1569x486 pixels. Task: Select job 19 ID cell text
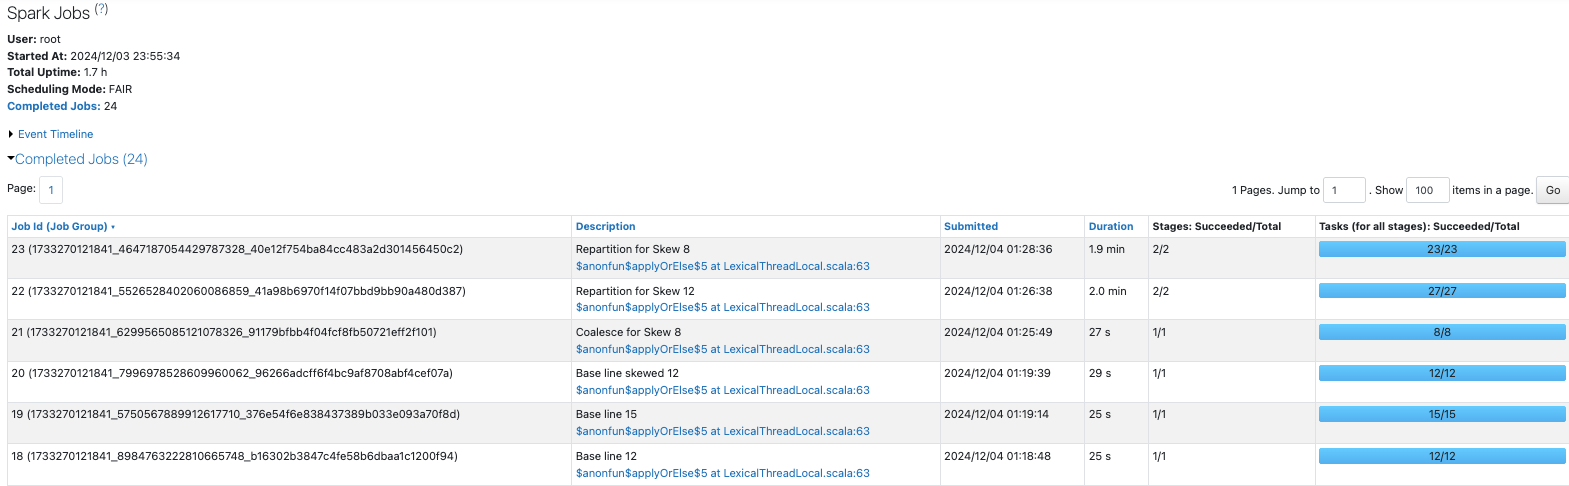(x=236, y=414)
